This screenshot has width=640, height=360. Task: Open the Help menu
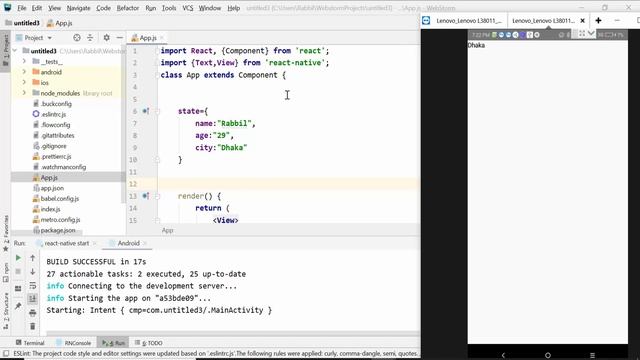[x=233, y=8]
